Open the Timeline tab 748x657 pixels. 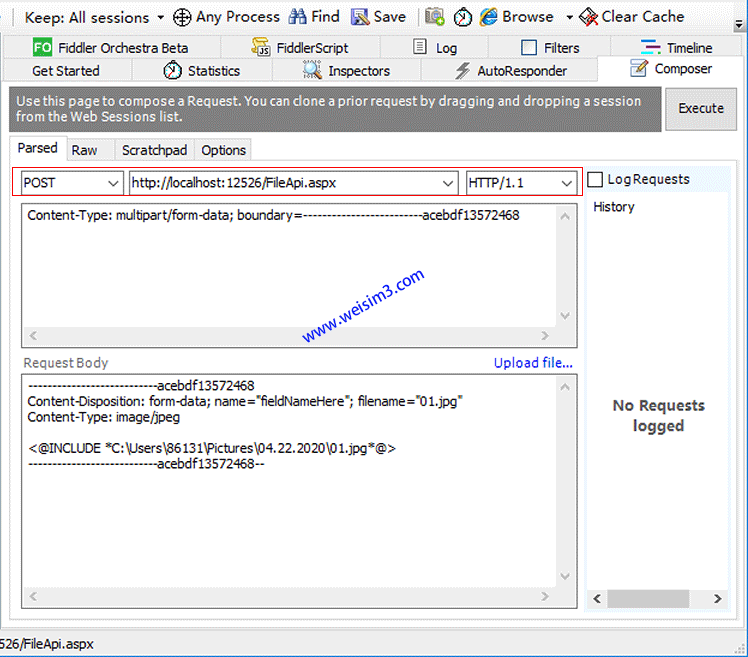(x=676, y=48)
